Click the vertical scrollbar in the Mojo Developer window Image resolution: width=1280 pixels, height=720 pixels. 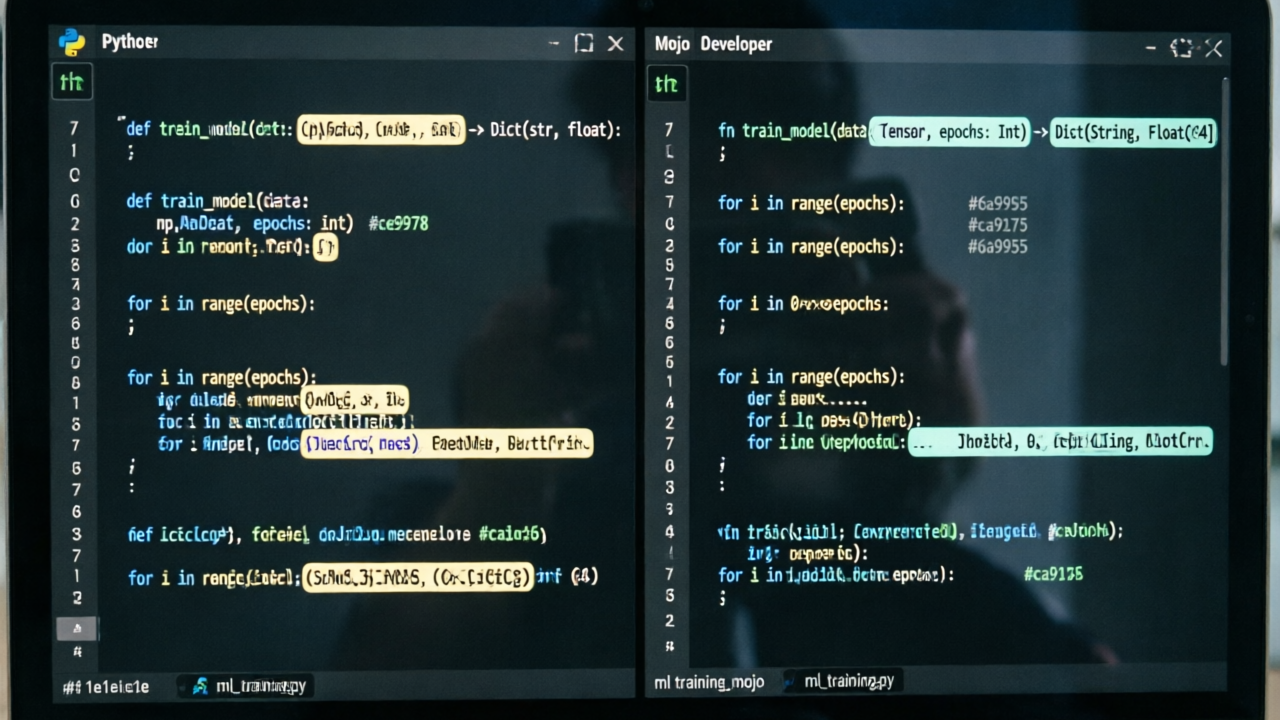[1224, 224]
